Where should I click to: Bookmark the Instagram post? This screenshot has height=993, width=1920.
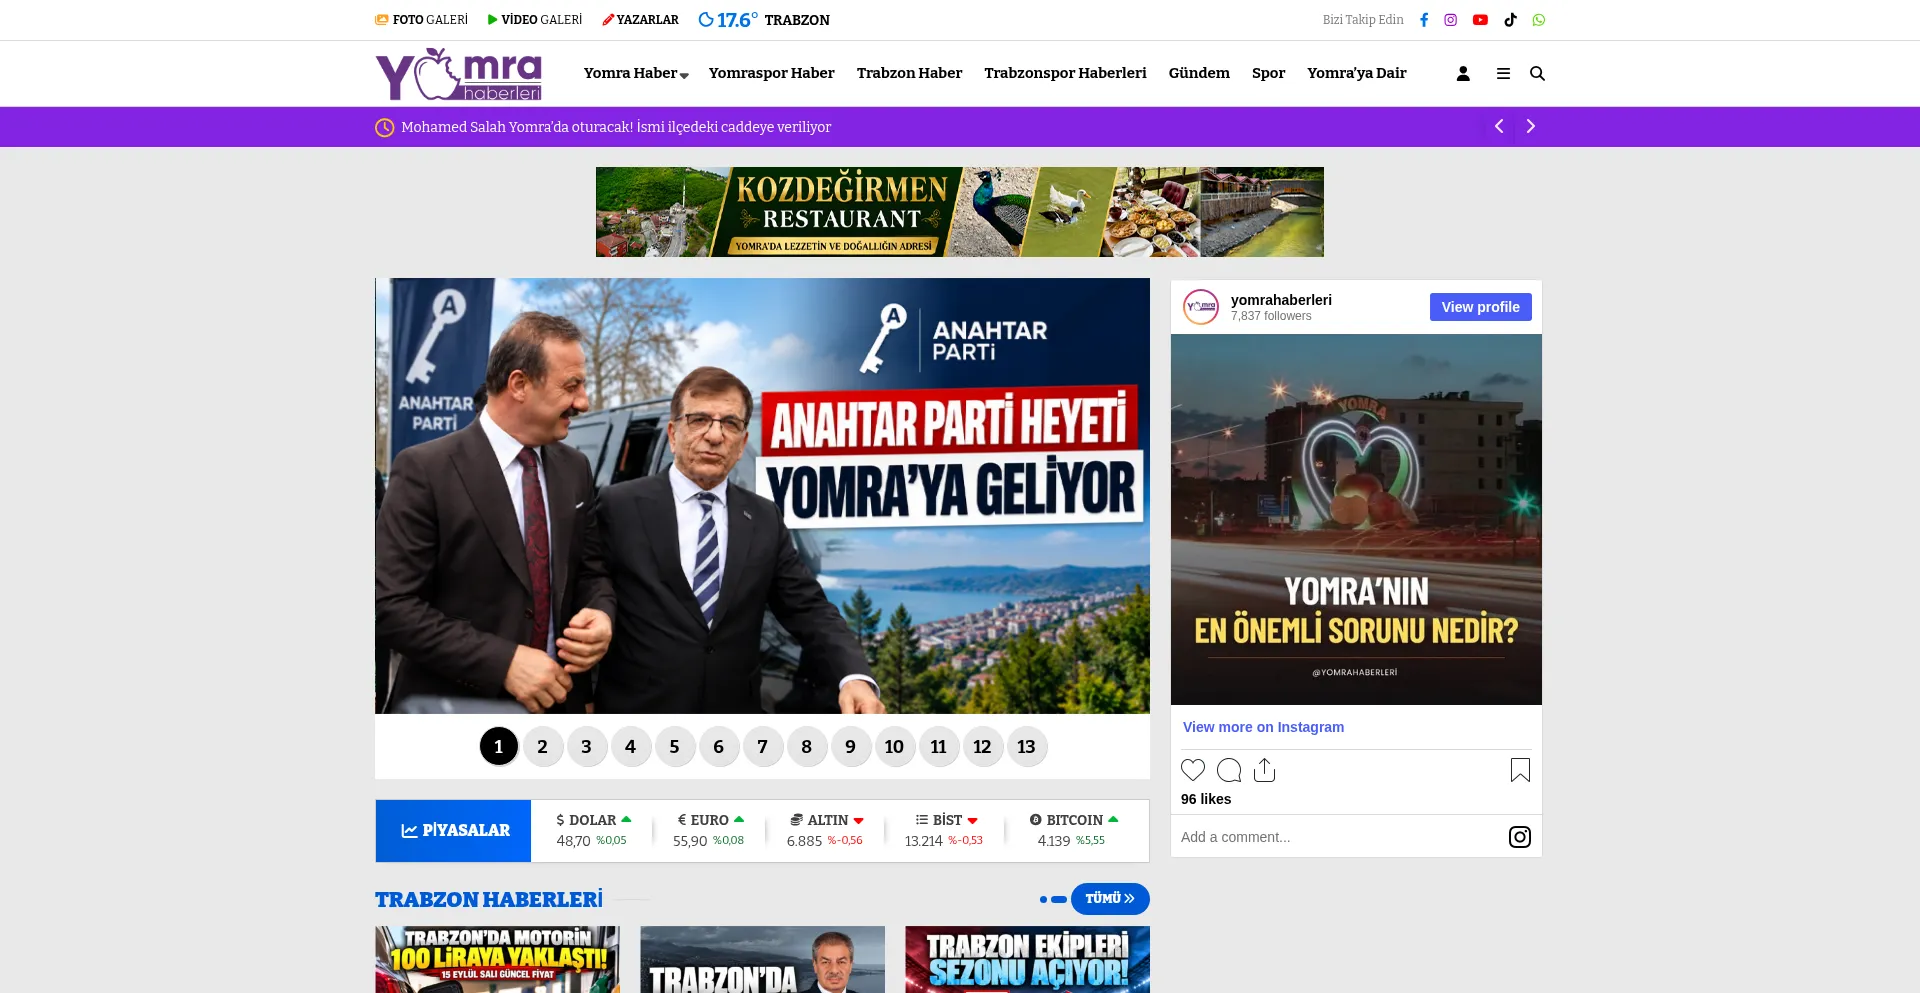tap(1520, 770)
